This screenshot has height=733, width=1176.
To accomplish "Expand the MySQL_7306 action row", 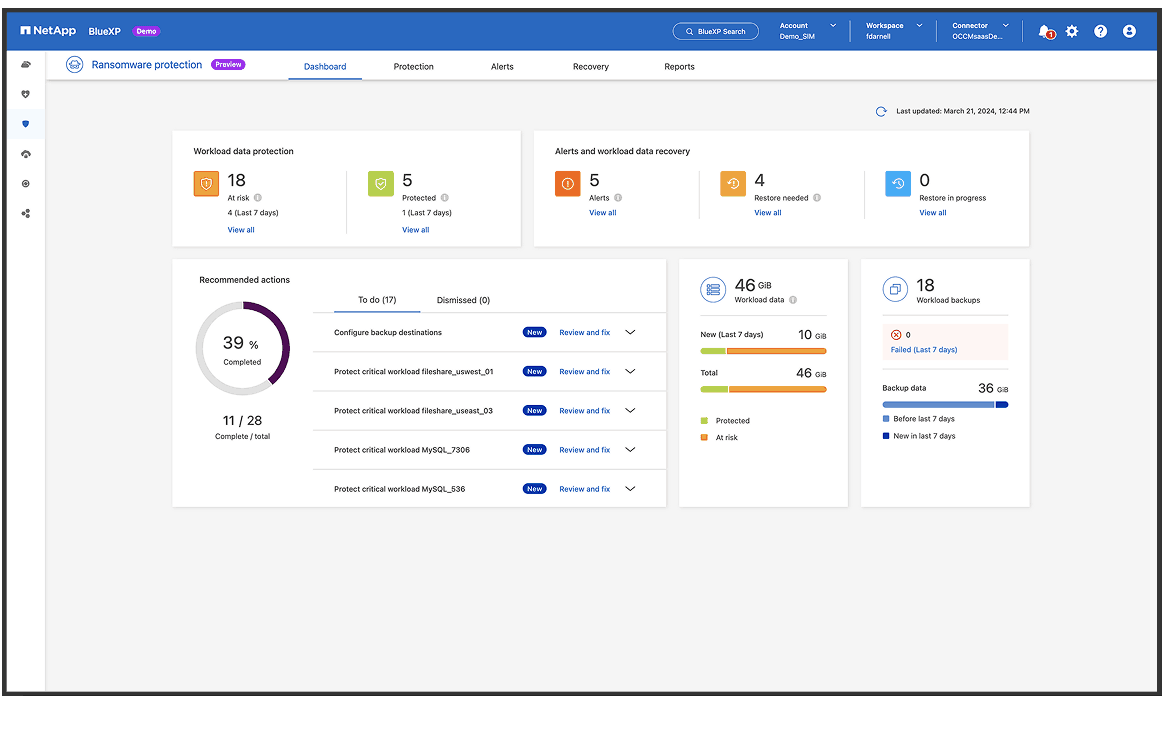I will [x=631, y=450].
